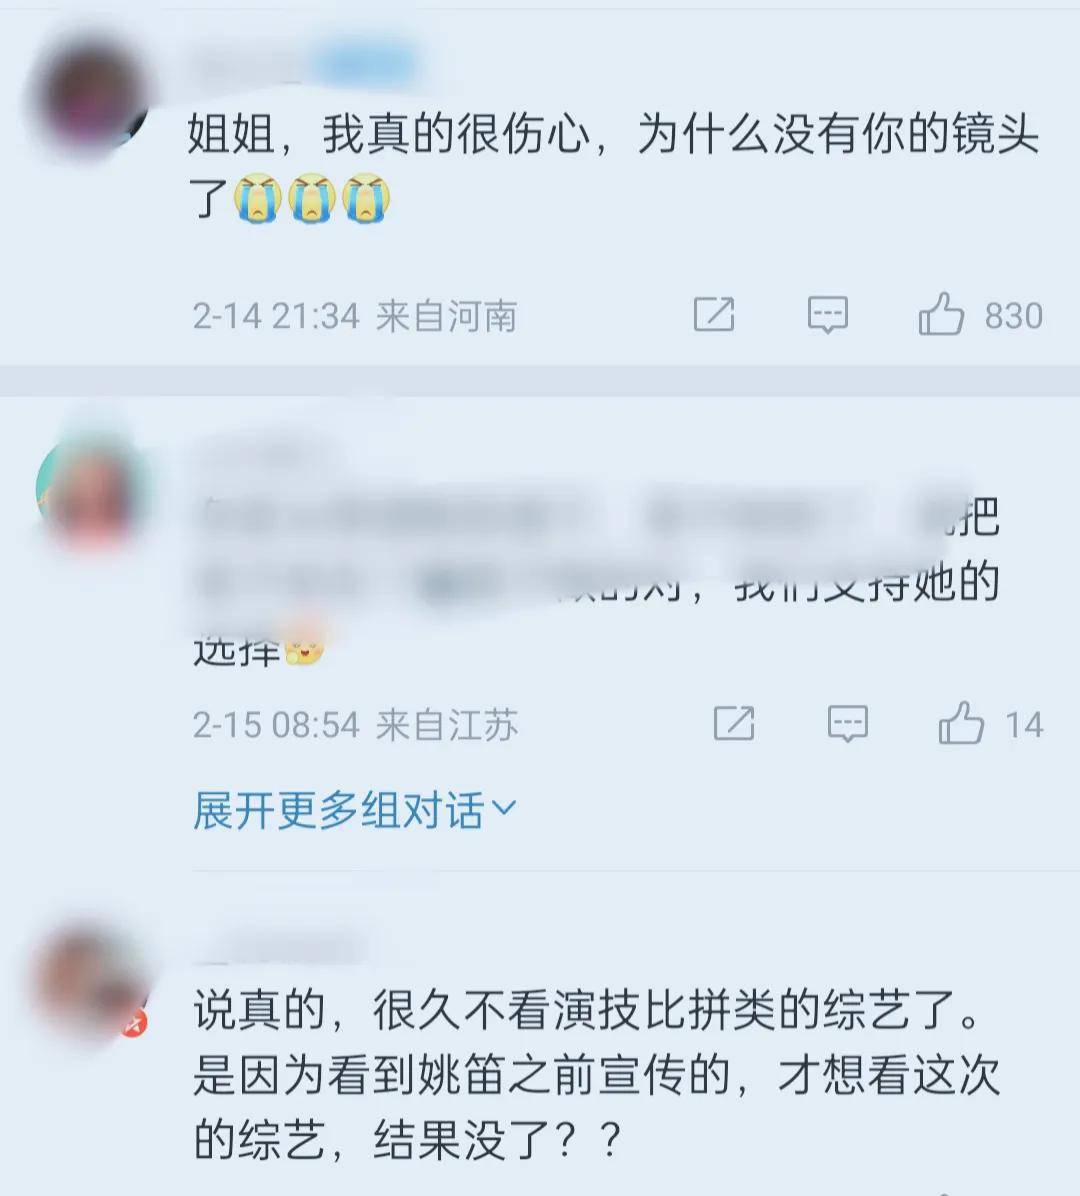Screen dimensions: 1080x1196
Task: Open comment starting 说真的，很久不看演技比拼
Action: (596, 1075)
